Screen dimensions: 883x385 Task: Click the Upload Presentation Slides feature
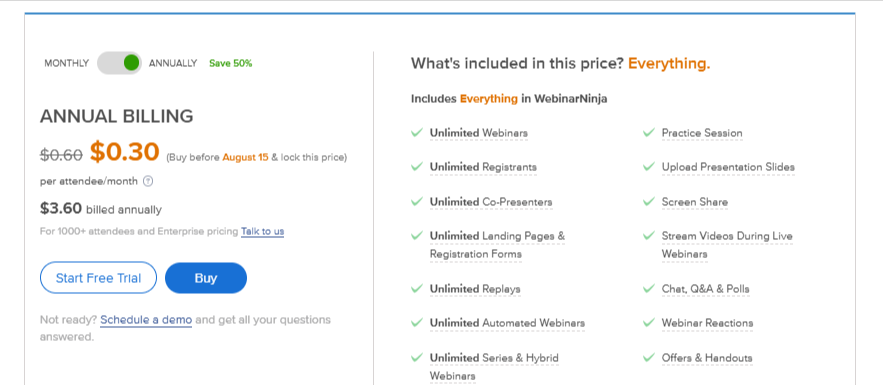point(728,167)
